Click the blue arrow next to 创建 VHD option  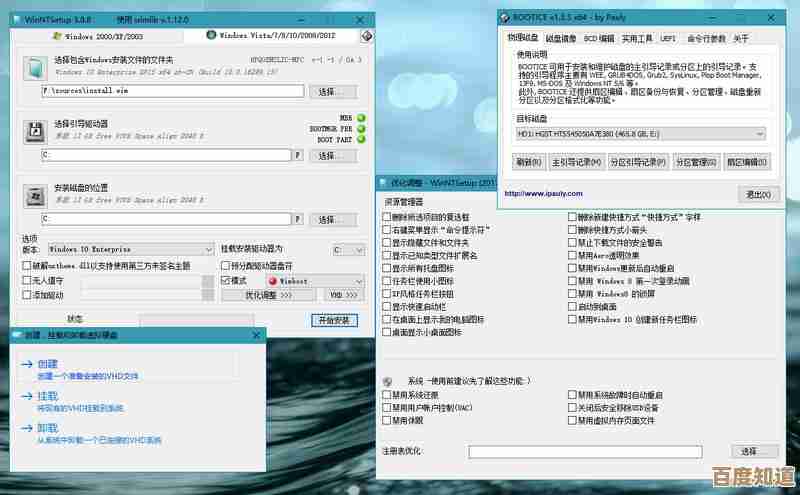click(x=26, y=364)
